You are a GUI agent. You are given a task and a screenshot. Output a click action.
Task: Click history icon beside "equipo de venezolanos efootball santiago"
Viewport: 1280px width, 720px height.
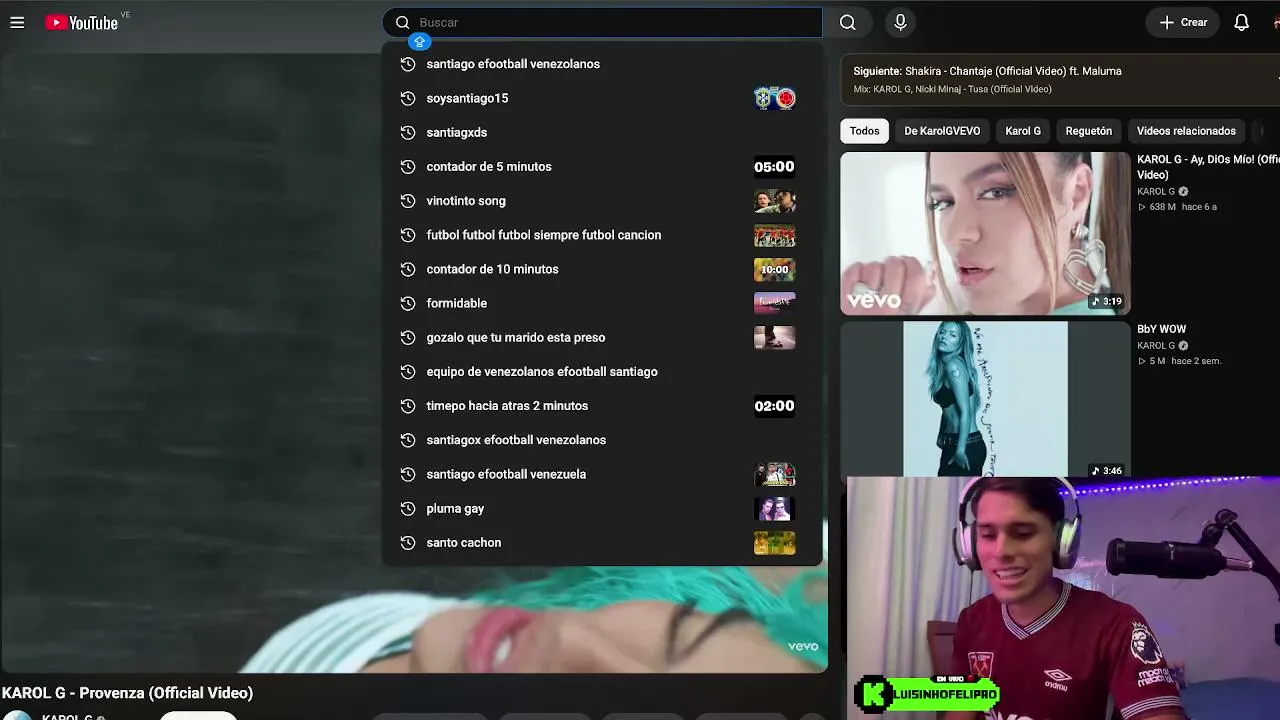pyautogui.click(x=407, y=372)
